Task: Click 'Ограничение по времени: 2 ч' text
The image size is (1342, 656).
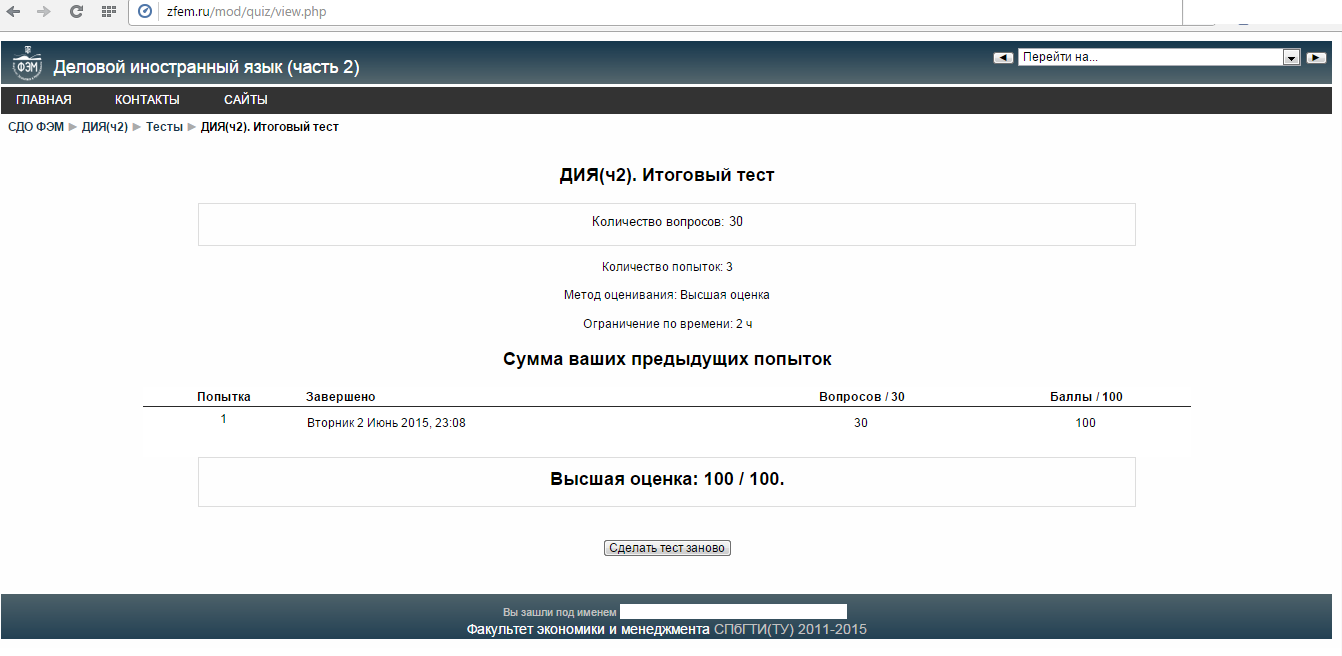Action: tap(667, 324)
